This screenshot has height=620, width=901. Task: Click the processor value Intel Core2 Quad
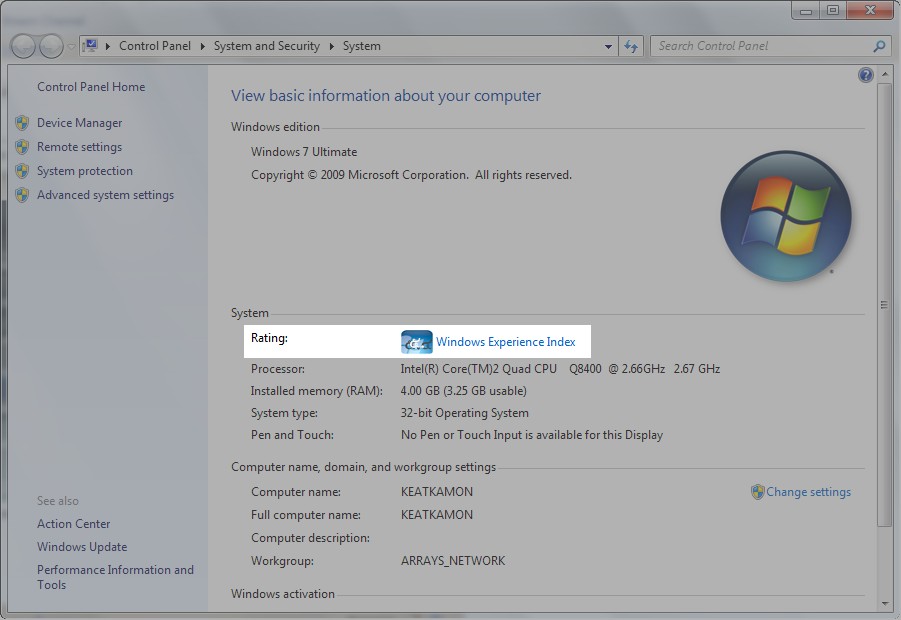(x=560, y=369)
